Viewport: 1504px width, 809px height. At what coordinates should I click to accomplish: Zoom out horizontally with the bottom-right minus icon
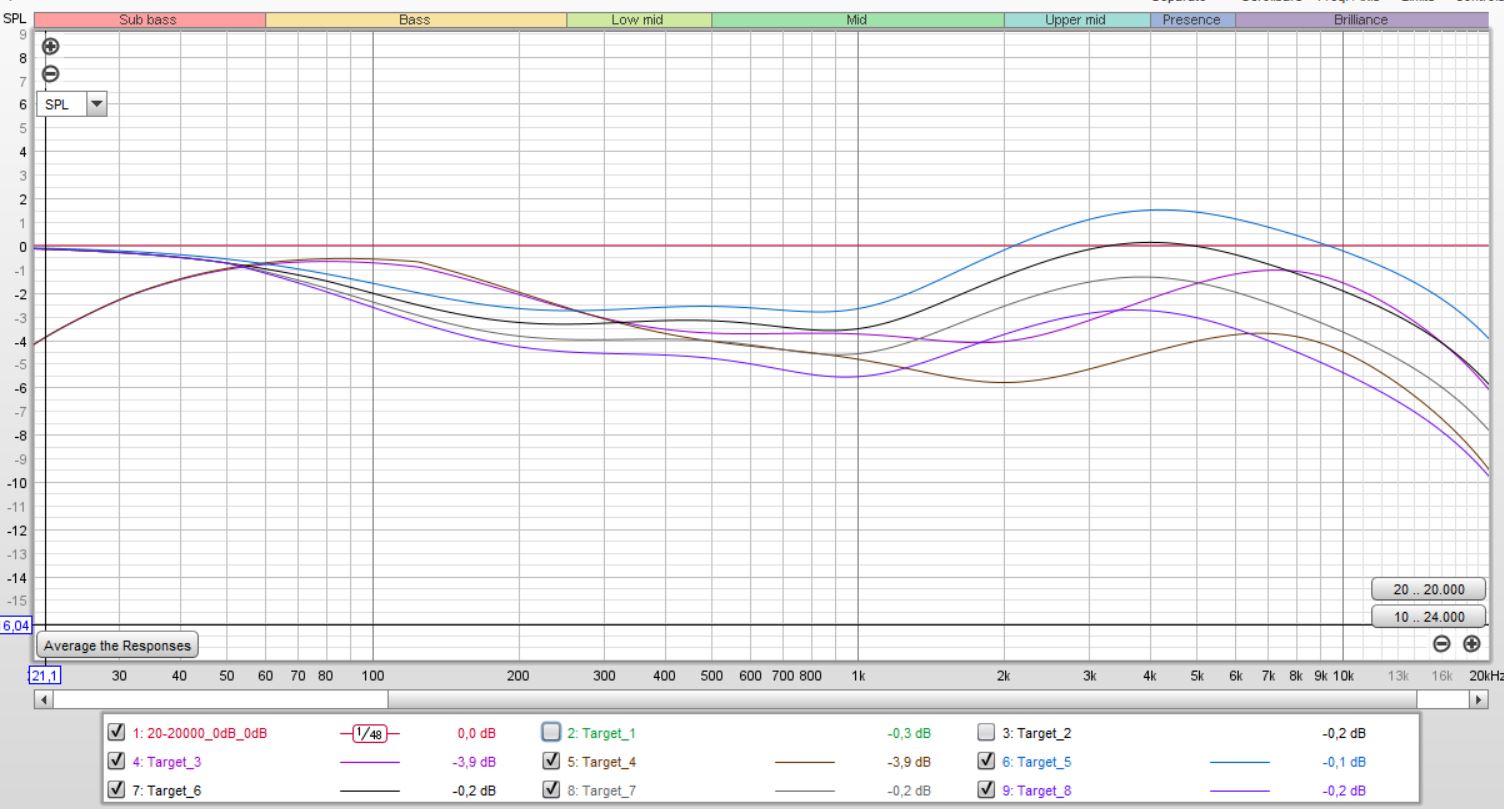1441,644
